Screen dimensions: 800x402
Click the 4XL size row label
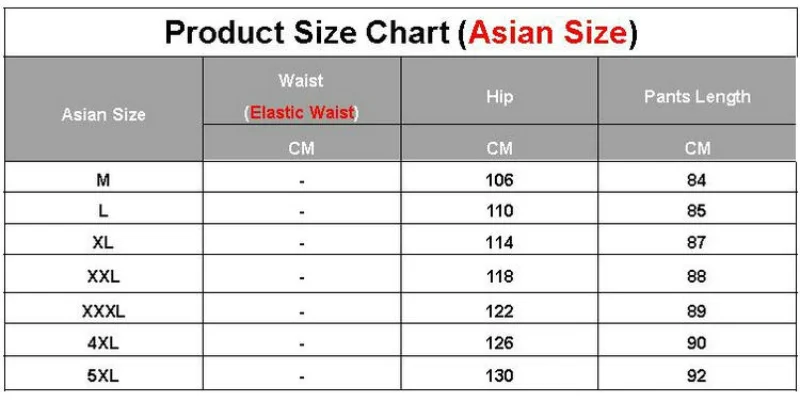pyautogui.click(x=104, y=343)
